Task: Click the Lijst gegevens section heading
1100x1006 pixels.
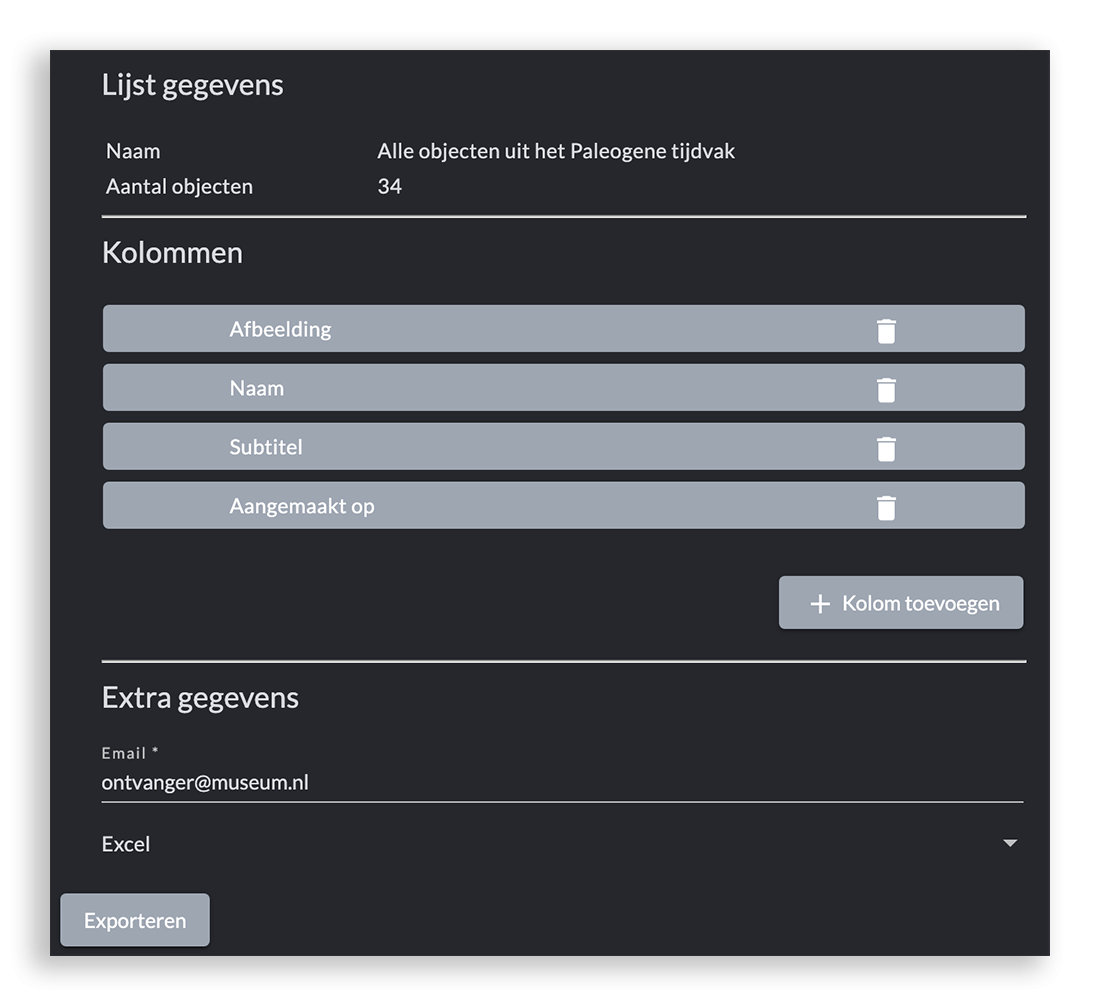Action: click(x=192, y=85)
